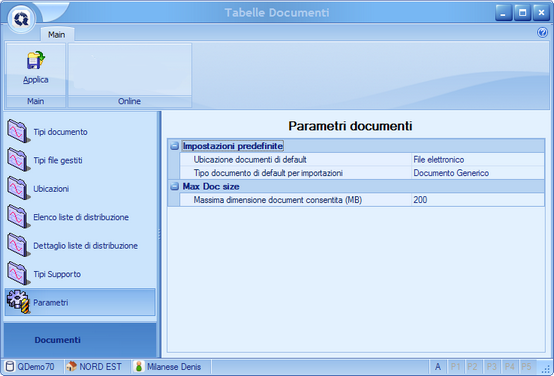
Task: Close the Tabelle Documenti window
Action: 541,13
